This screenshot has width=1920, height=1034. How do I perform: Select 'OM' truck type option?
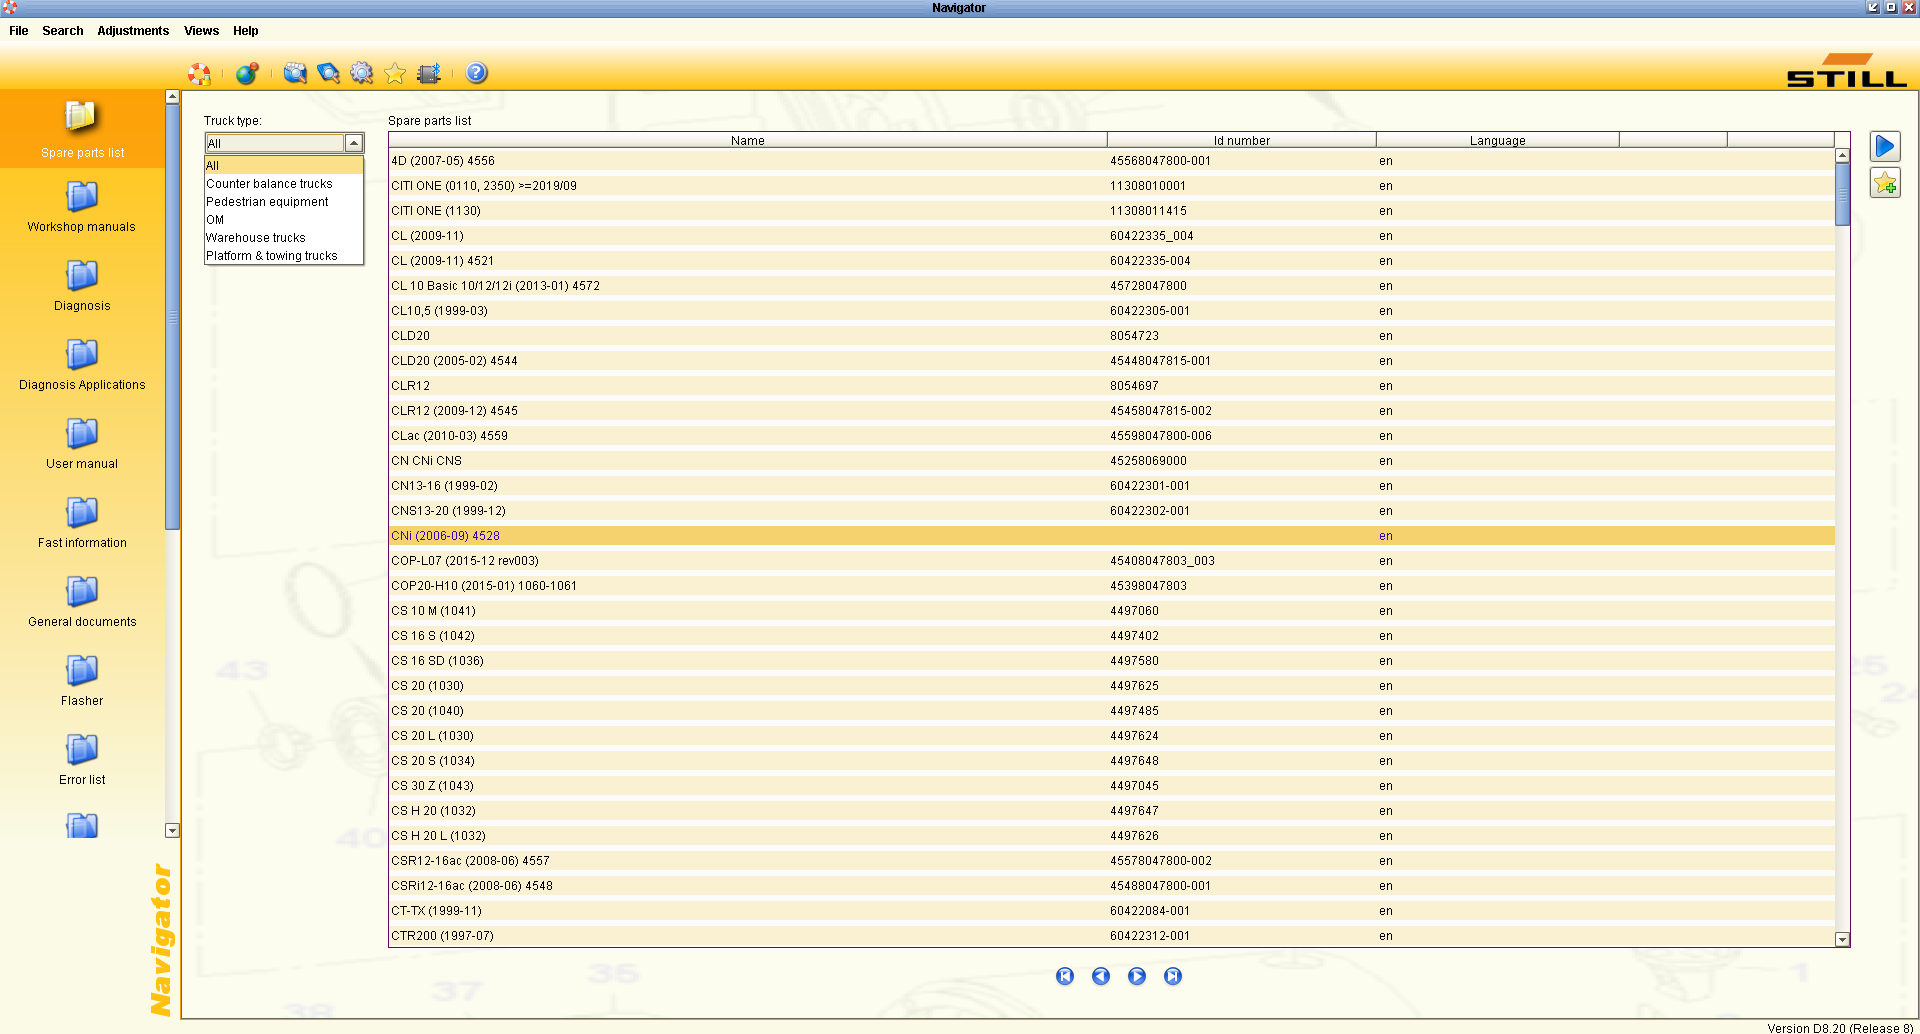coord(284,220)
